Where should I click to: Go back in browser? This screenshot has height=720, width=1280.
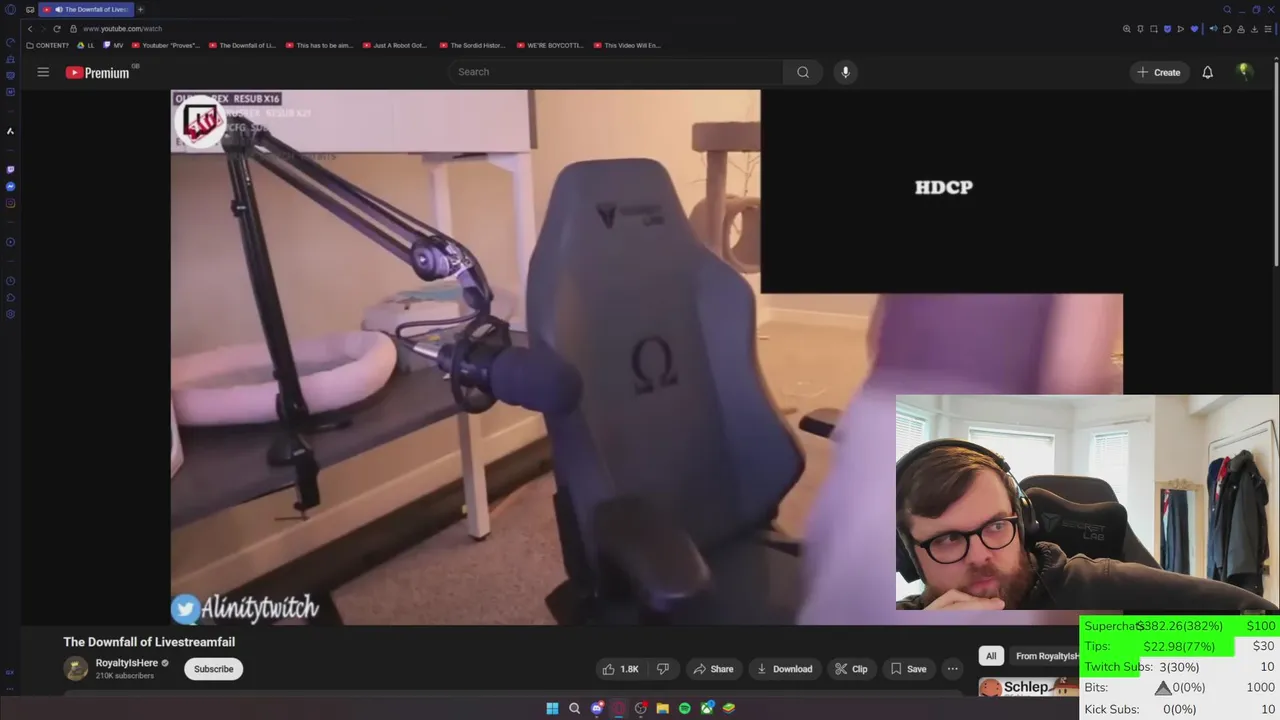coord(30,29)
